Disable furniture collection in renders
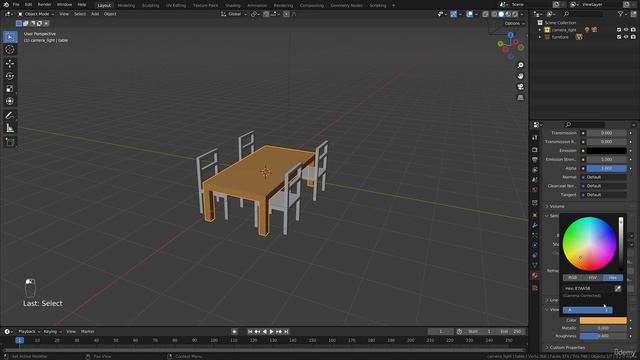 tap(633, 37)
